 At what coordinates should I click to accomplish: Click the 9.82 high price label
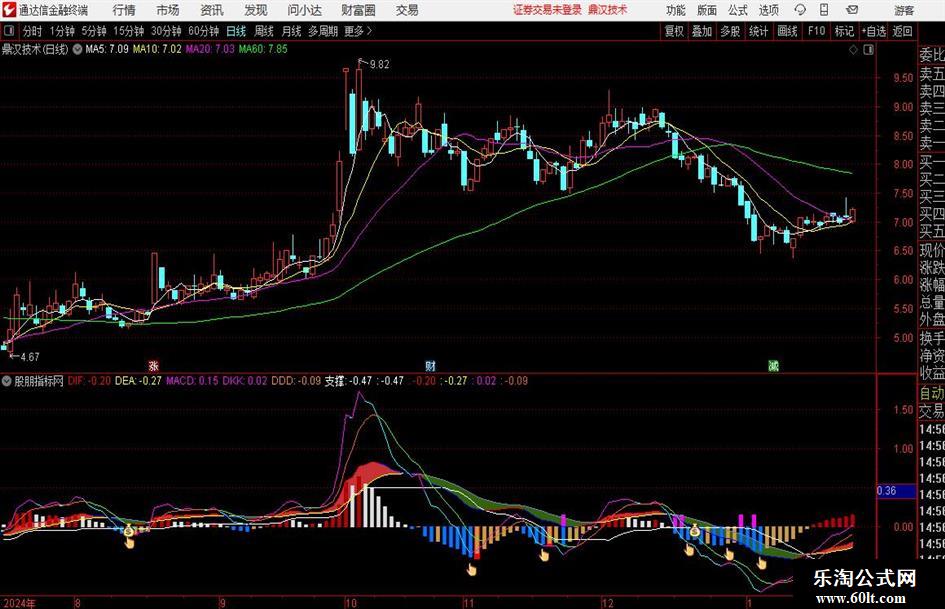tap(379, 65)
